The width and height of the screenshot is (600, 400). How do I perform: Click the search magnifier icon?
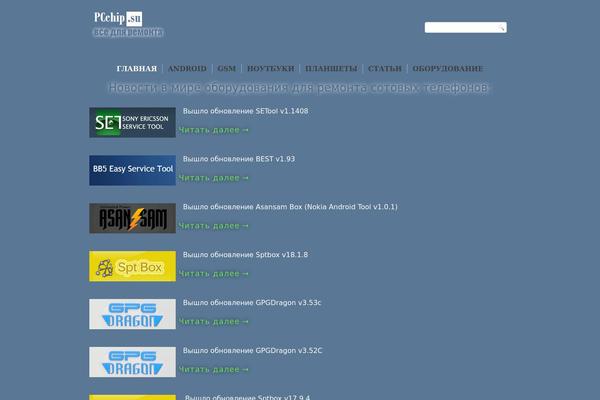click(x=501, y=28)
